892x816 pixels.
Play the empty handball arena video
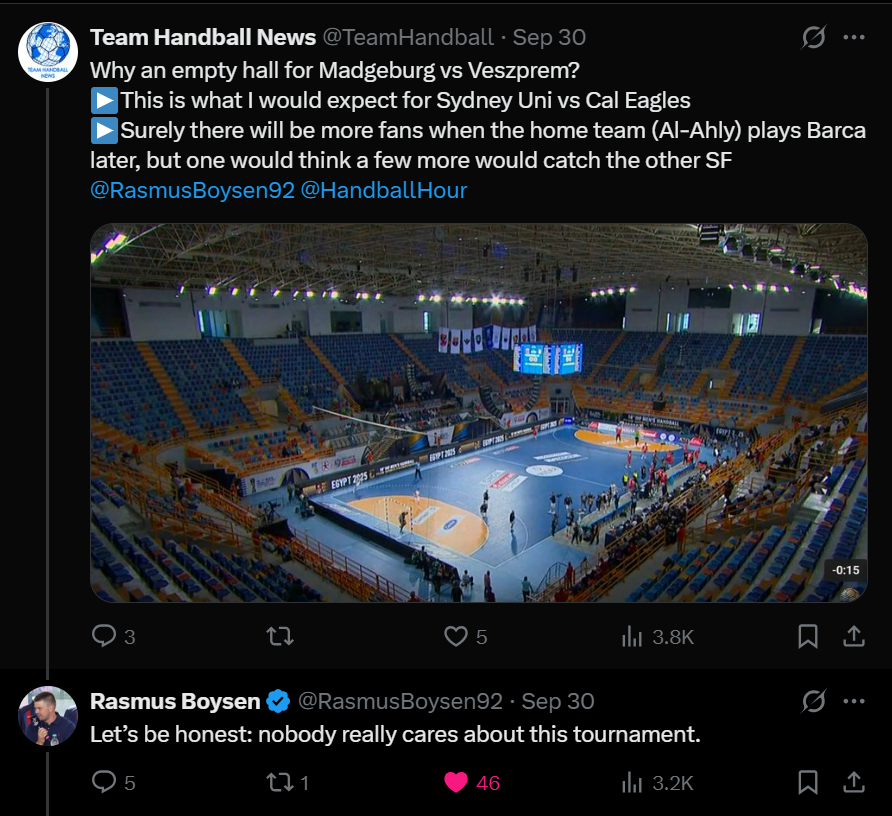(x=478, y=412)
